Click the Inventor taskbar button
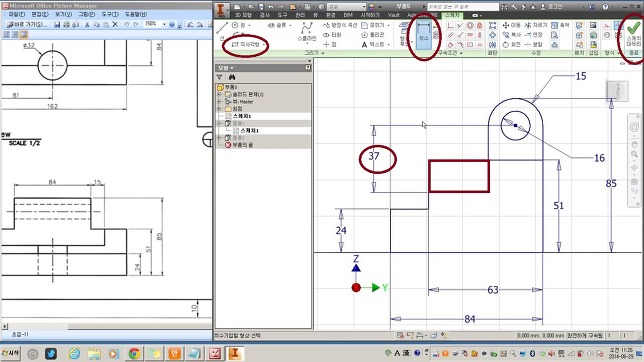Screen dimensions: 644x362 (x=235, y=353)
